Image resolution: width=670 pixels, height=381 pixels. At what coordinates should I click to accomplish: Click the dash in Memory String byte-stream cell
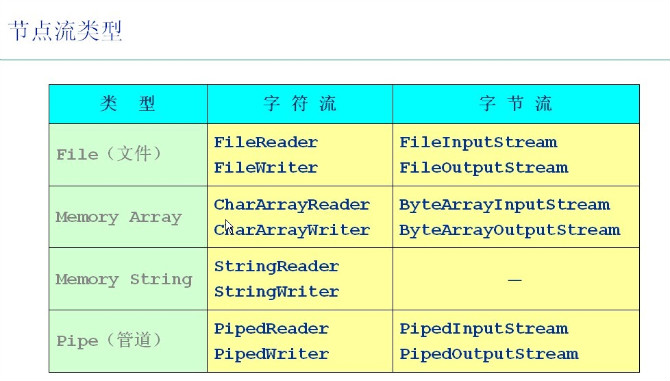pyautogui.click(x=515, y=280)
